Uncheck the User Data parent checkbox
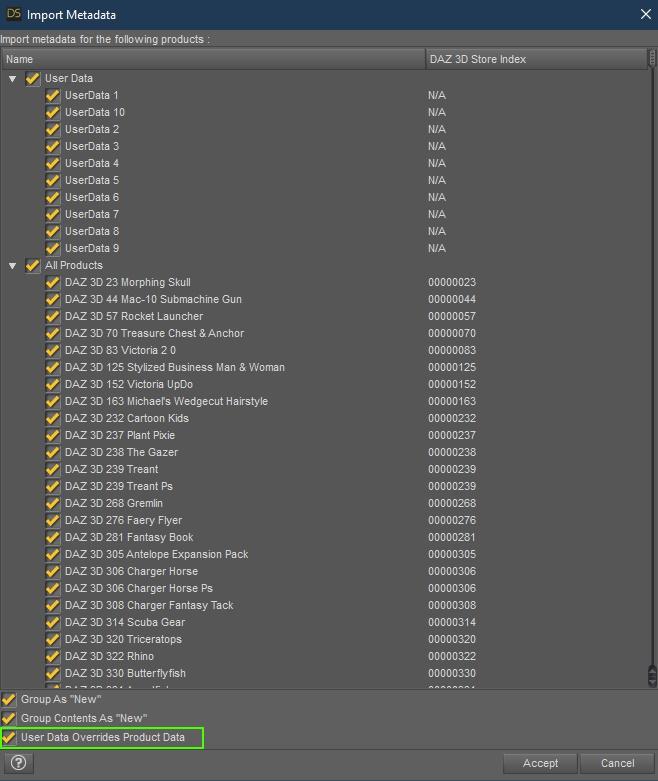 (x=33, y=79)
